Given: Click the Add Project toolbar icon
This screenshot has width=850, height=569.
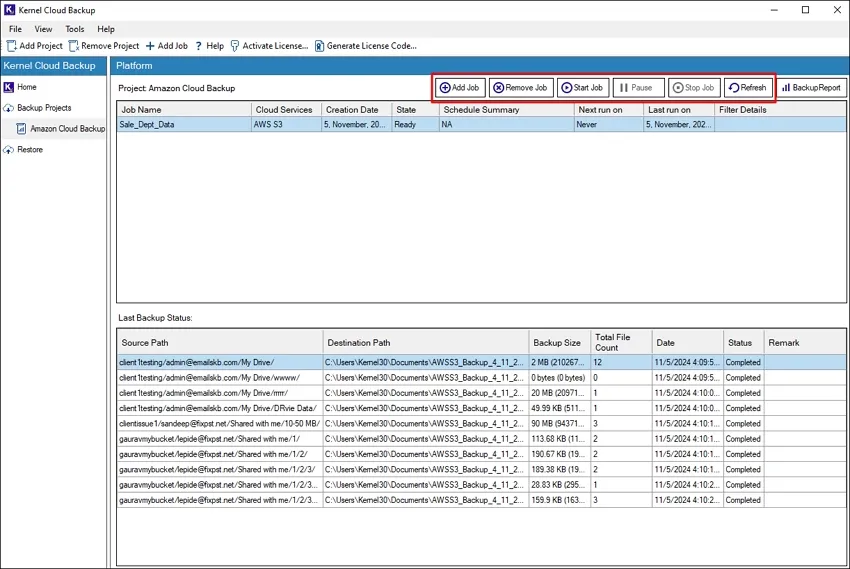Looking at the screenshot, I should click(x=11, y=46).
